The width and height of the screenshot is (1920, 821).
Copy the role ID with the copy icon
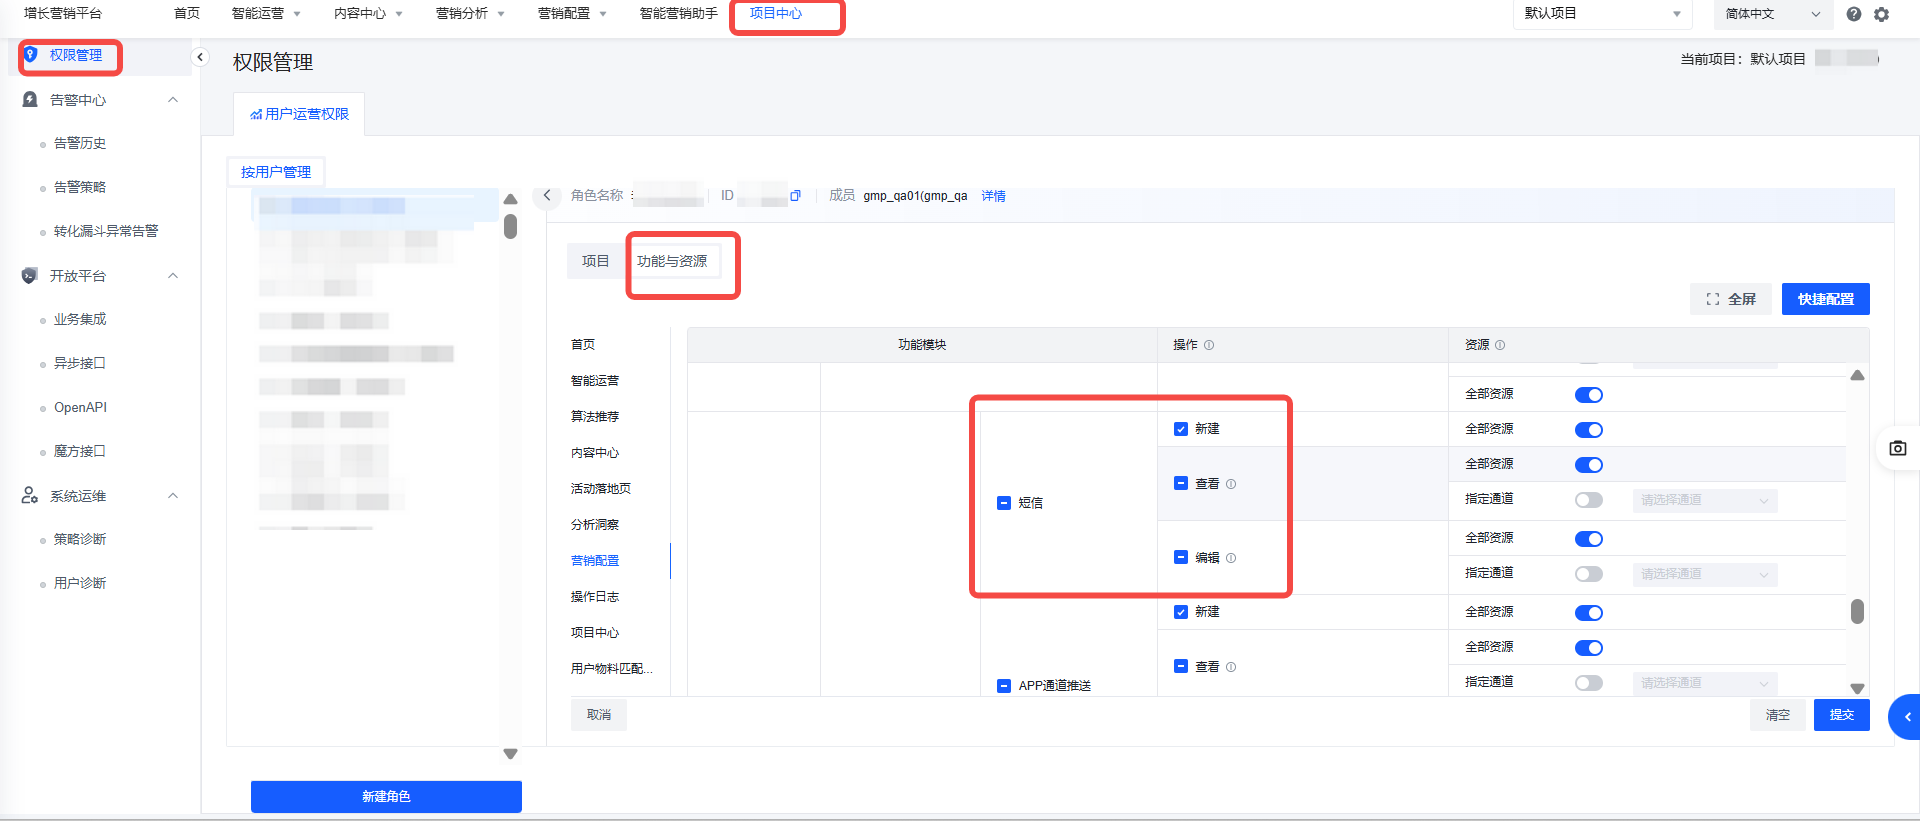pyautogui.click(x=795, y=196)
